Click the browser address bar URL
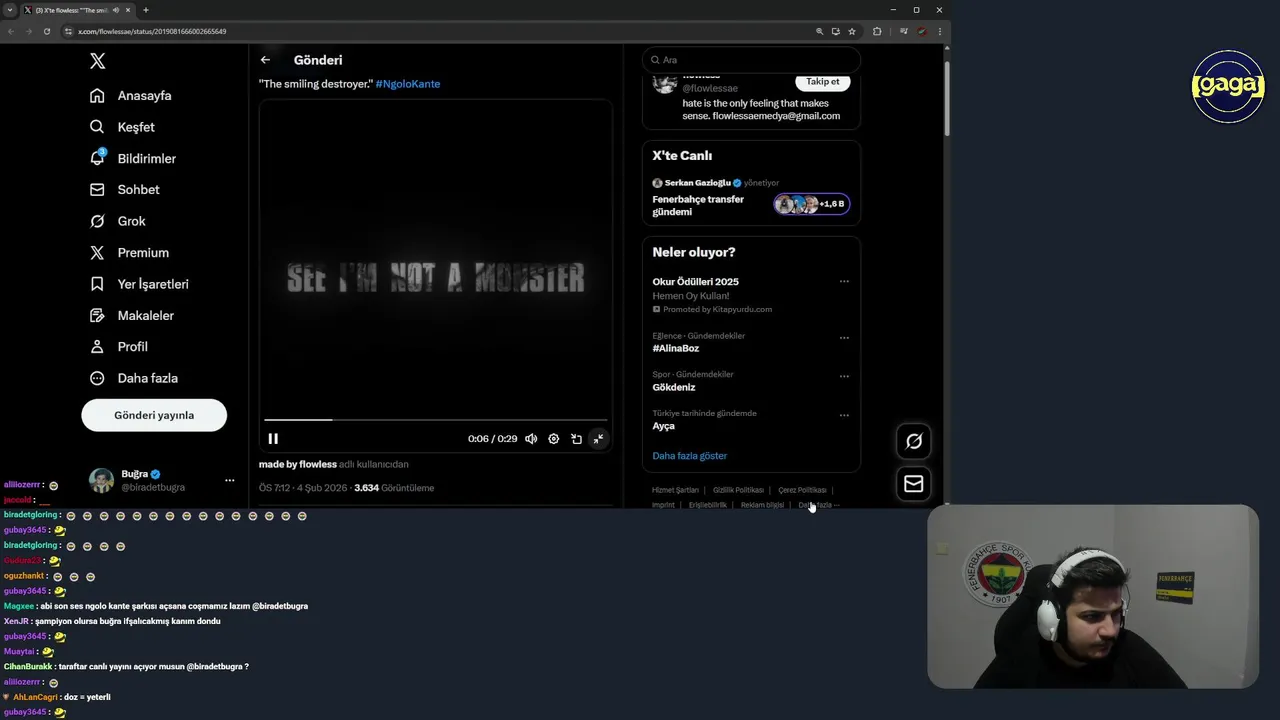The image size is (1280, 720). [x=152, y=31]
